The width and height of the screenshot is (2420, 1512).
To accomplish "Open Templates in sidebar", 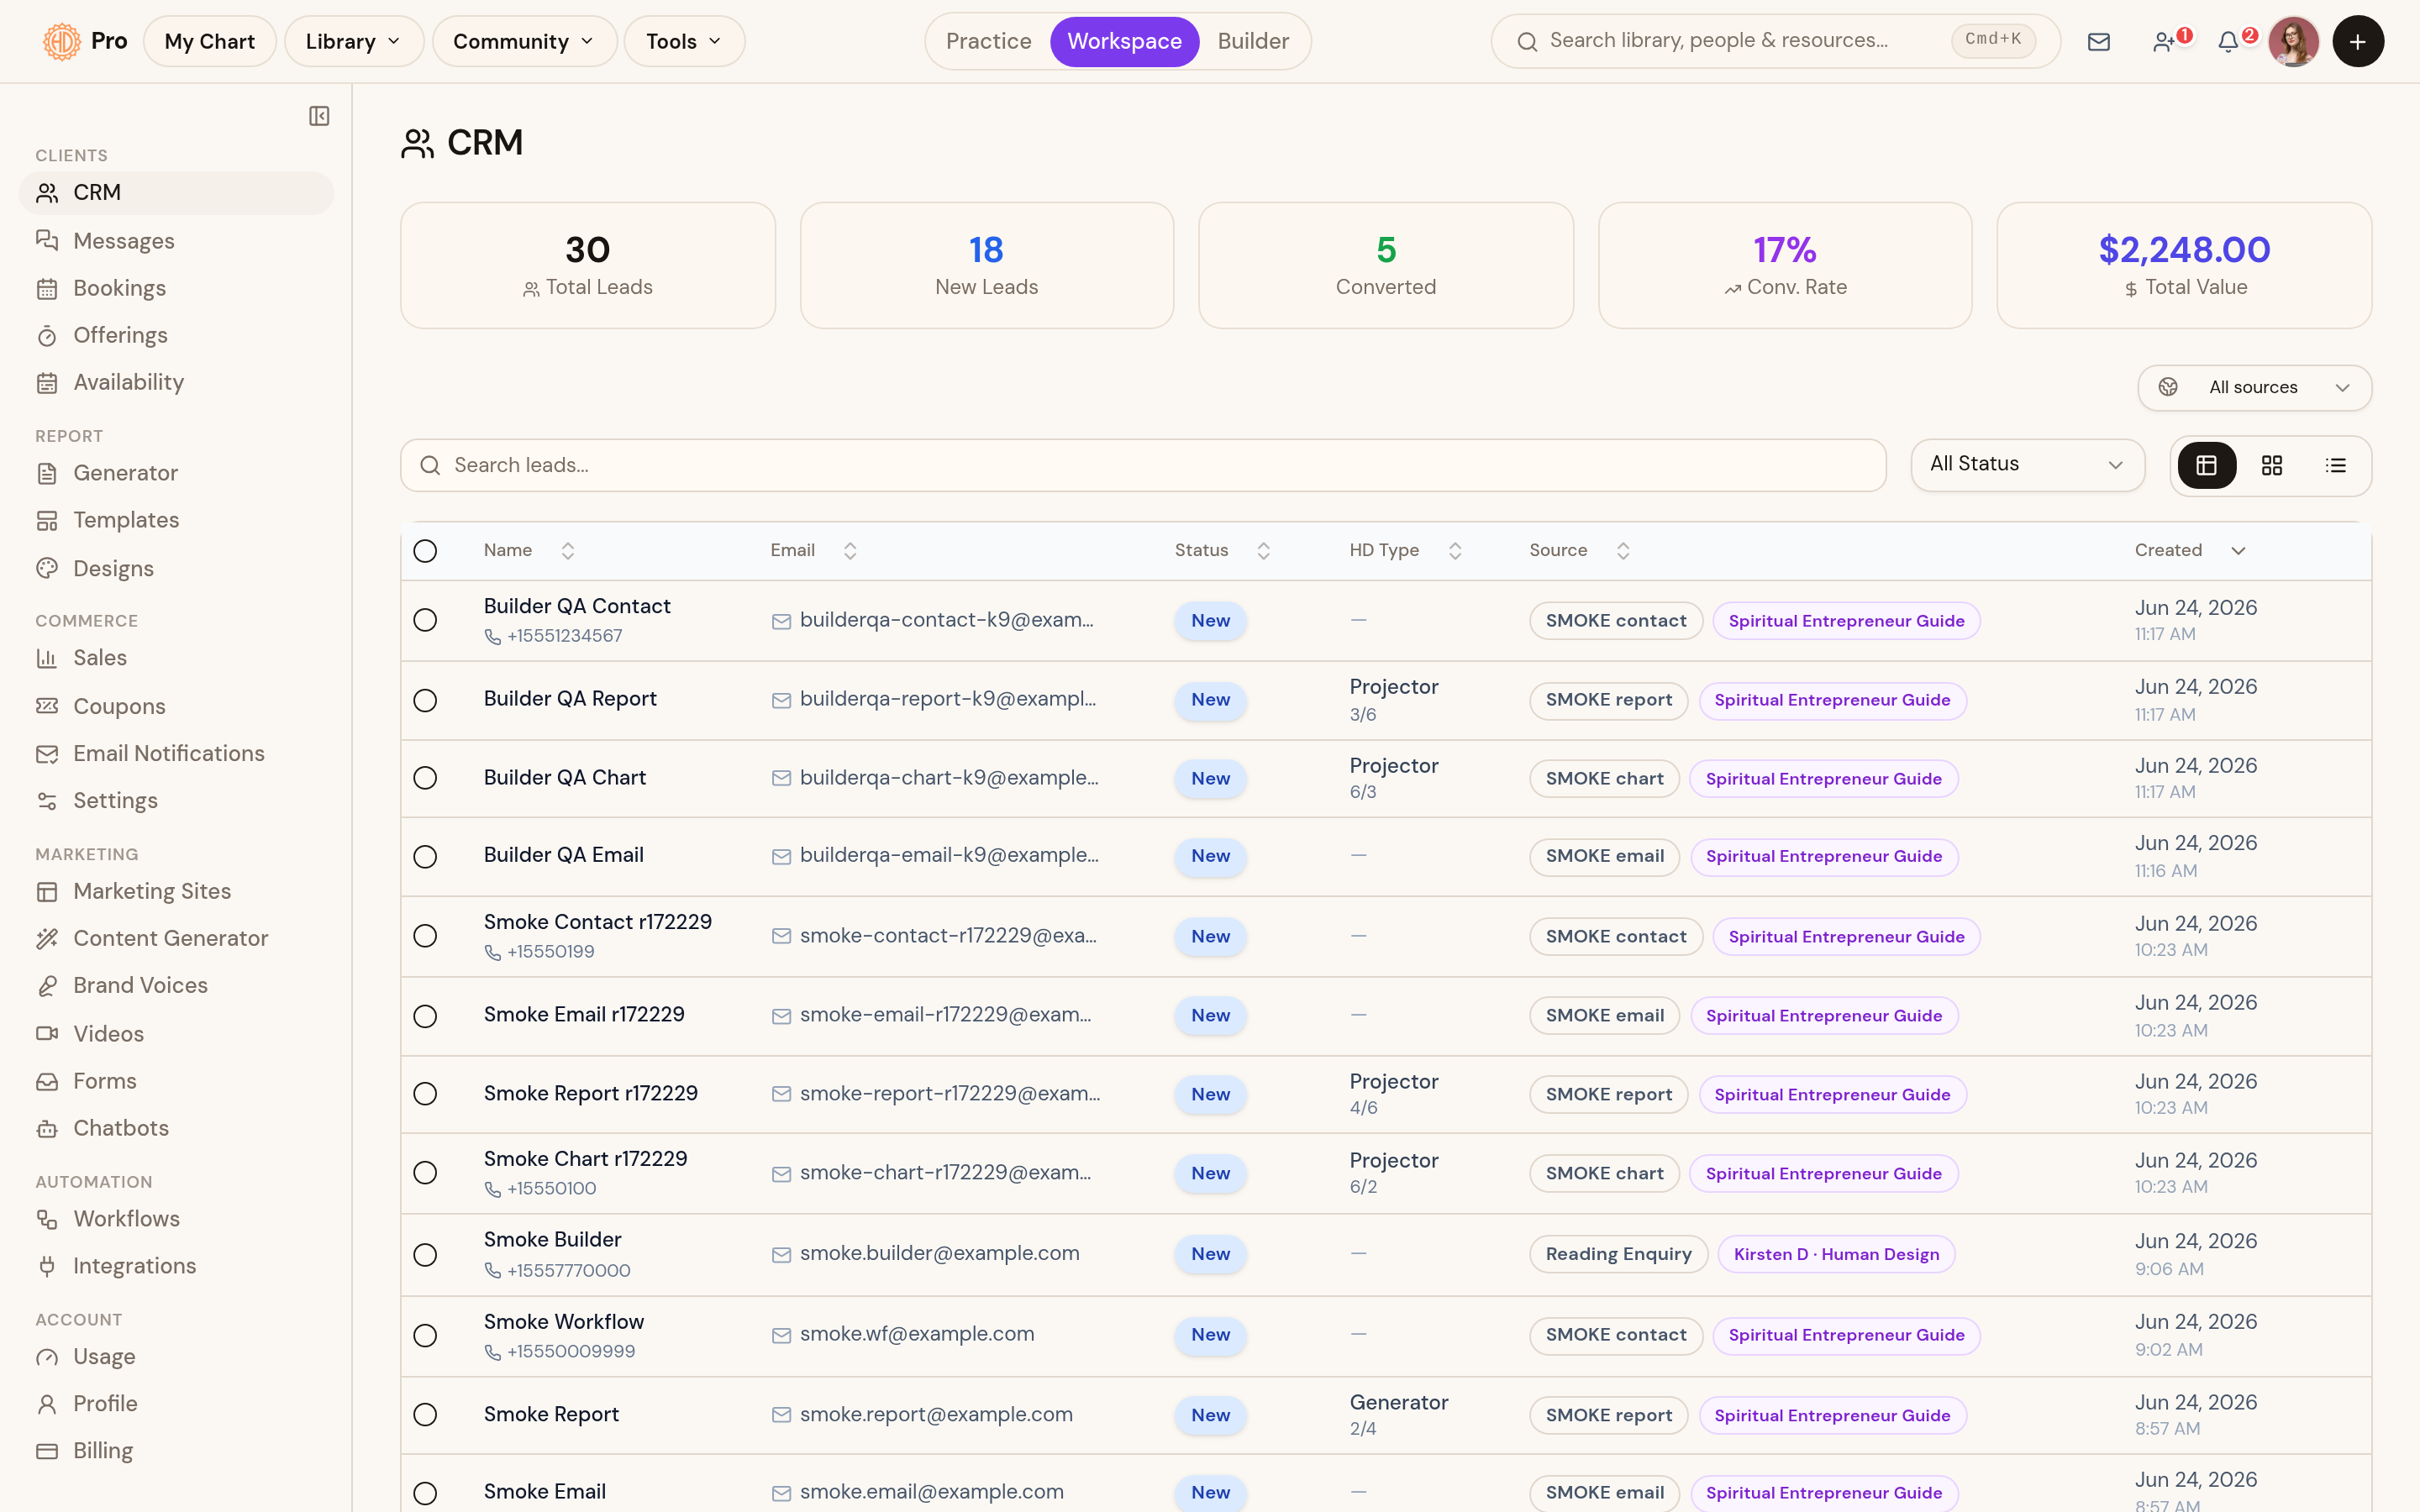I will pyautogui.click(x=176, y=520).
